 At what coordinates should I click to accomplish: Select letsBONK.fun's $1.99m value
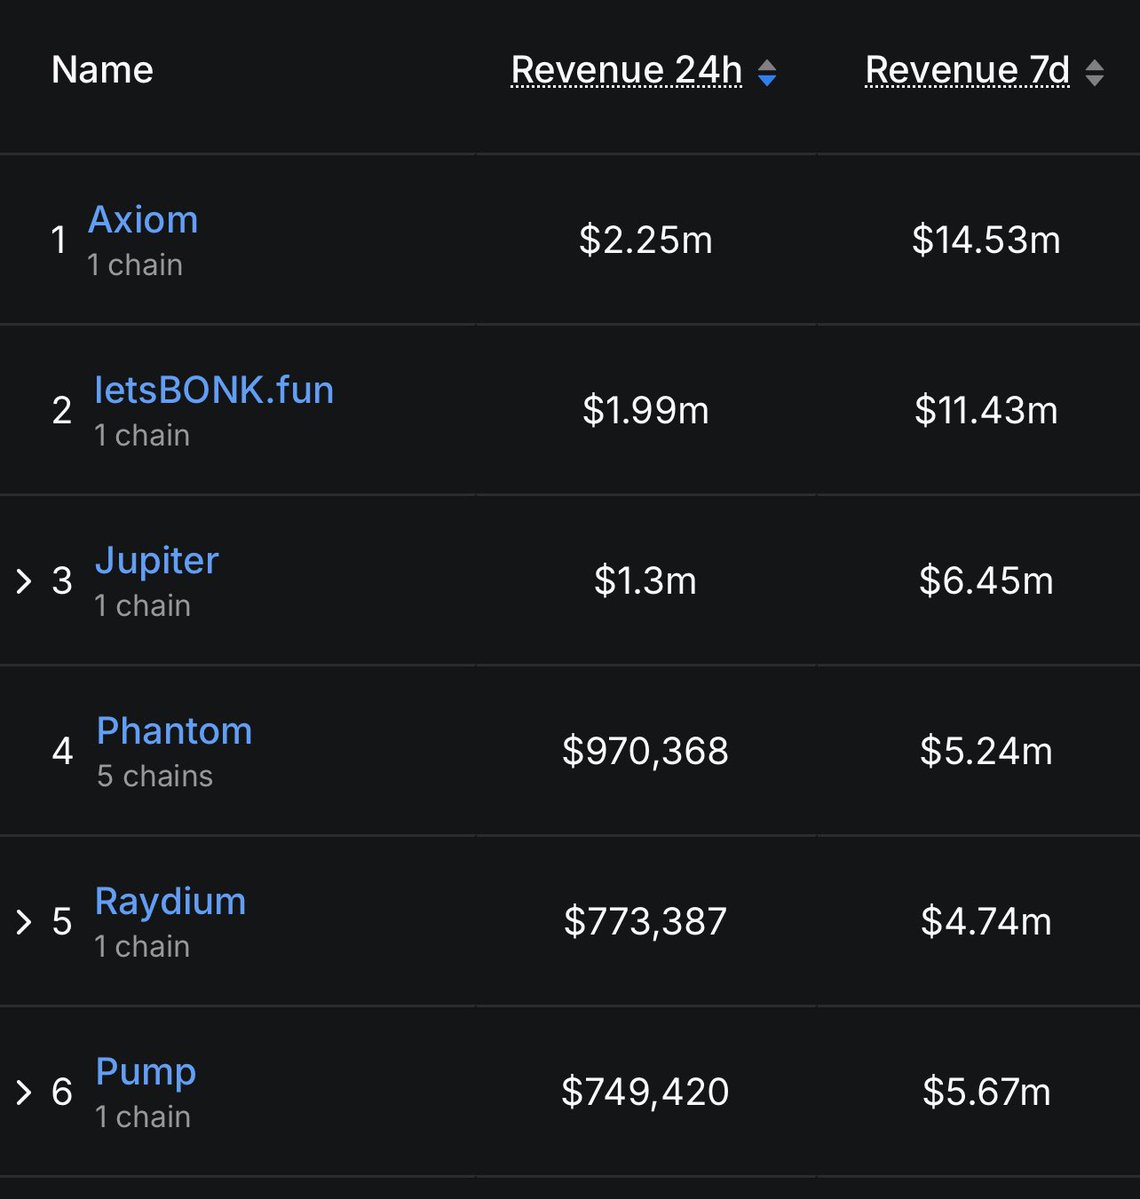coord(645,411)
